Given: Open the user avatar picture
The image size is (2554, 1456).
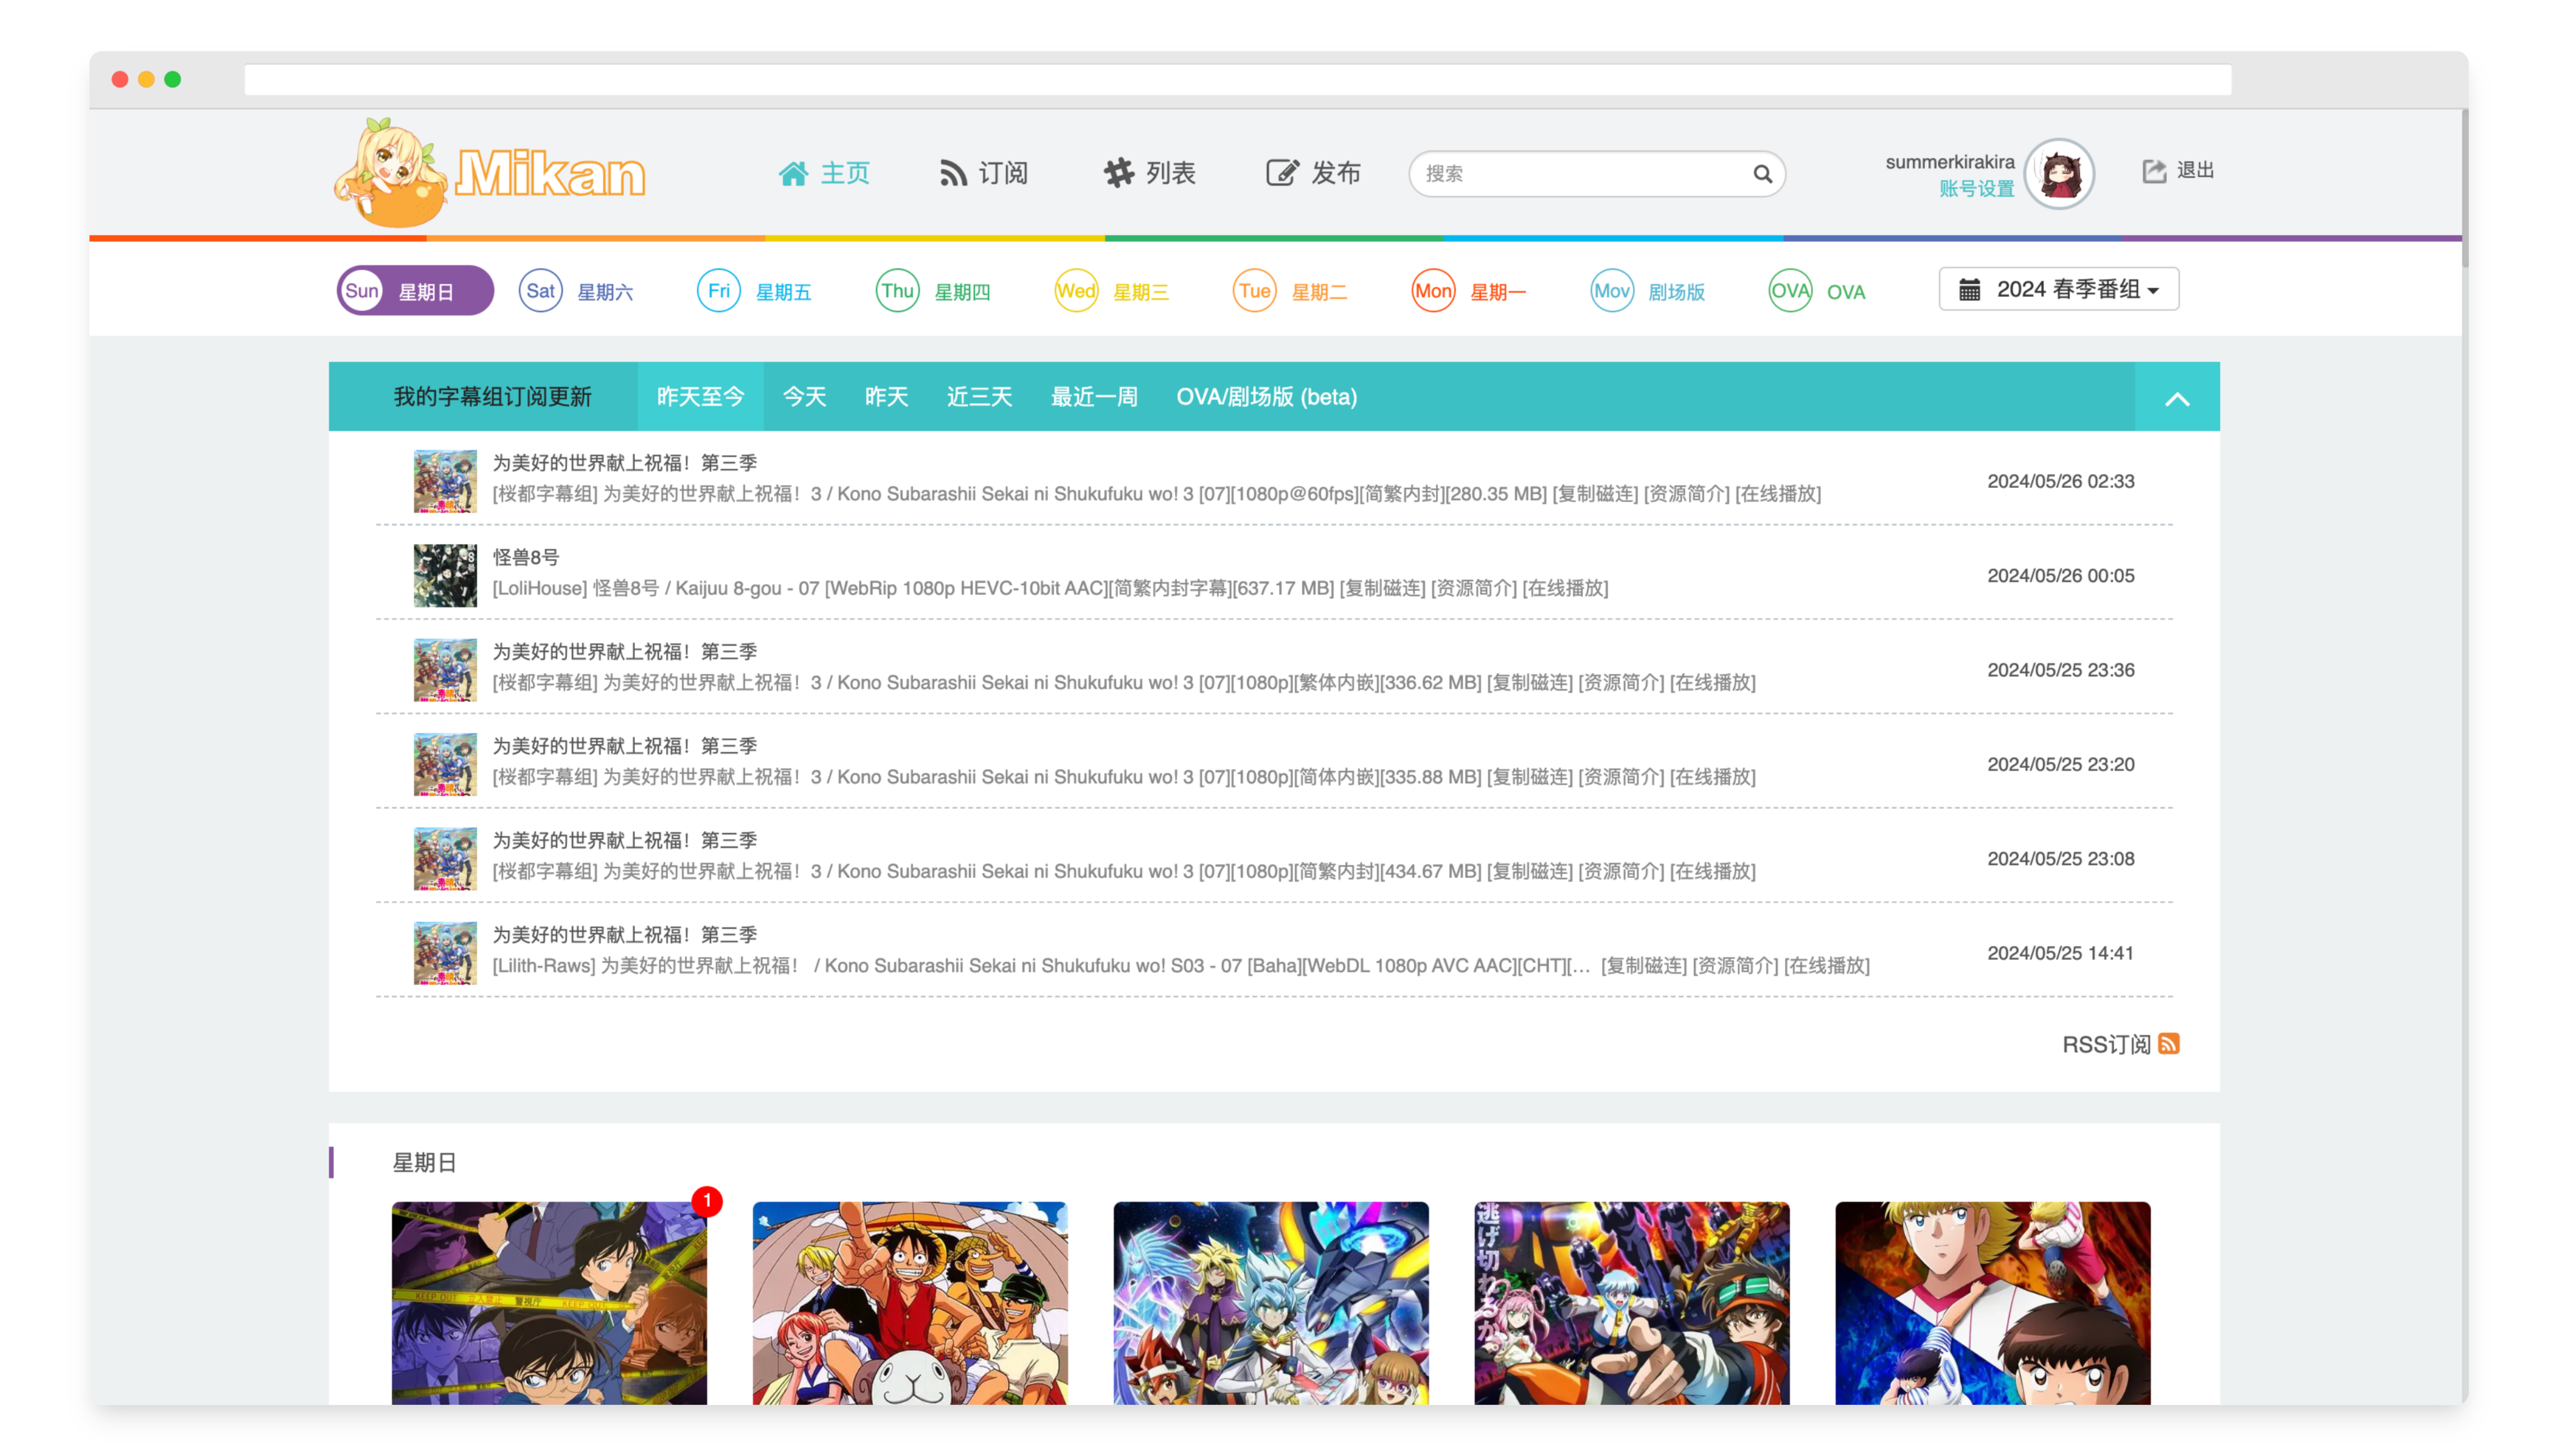Looking at the screenshot, I should 2059,174.
